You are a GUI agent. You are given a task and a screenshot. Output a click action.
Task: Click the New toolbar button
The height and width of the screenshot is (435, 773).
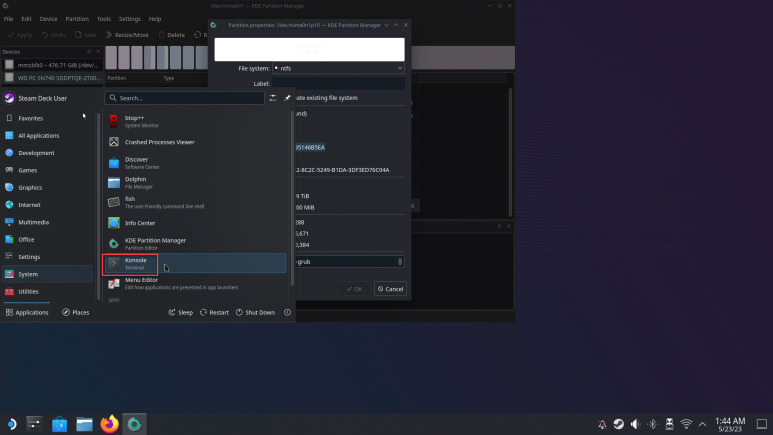pos(86,35)
